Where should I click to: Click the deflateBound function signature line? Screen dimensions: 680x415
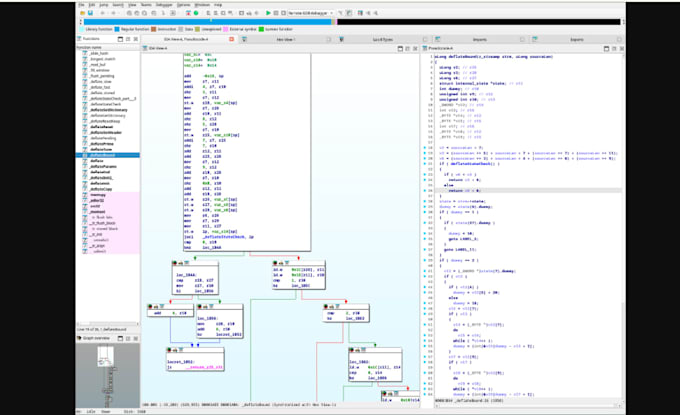click(494, 57)
